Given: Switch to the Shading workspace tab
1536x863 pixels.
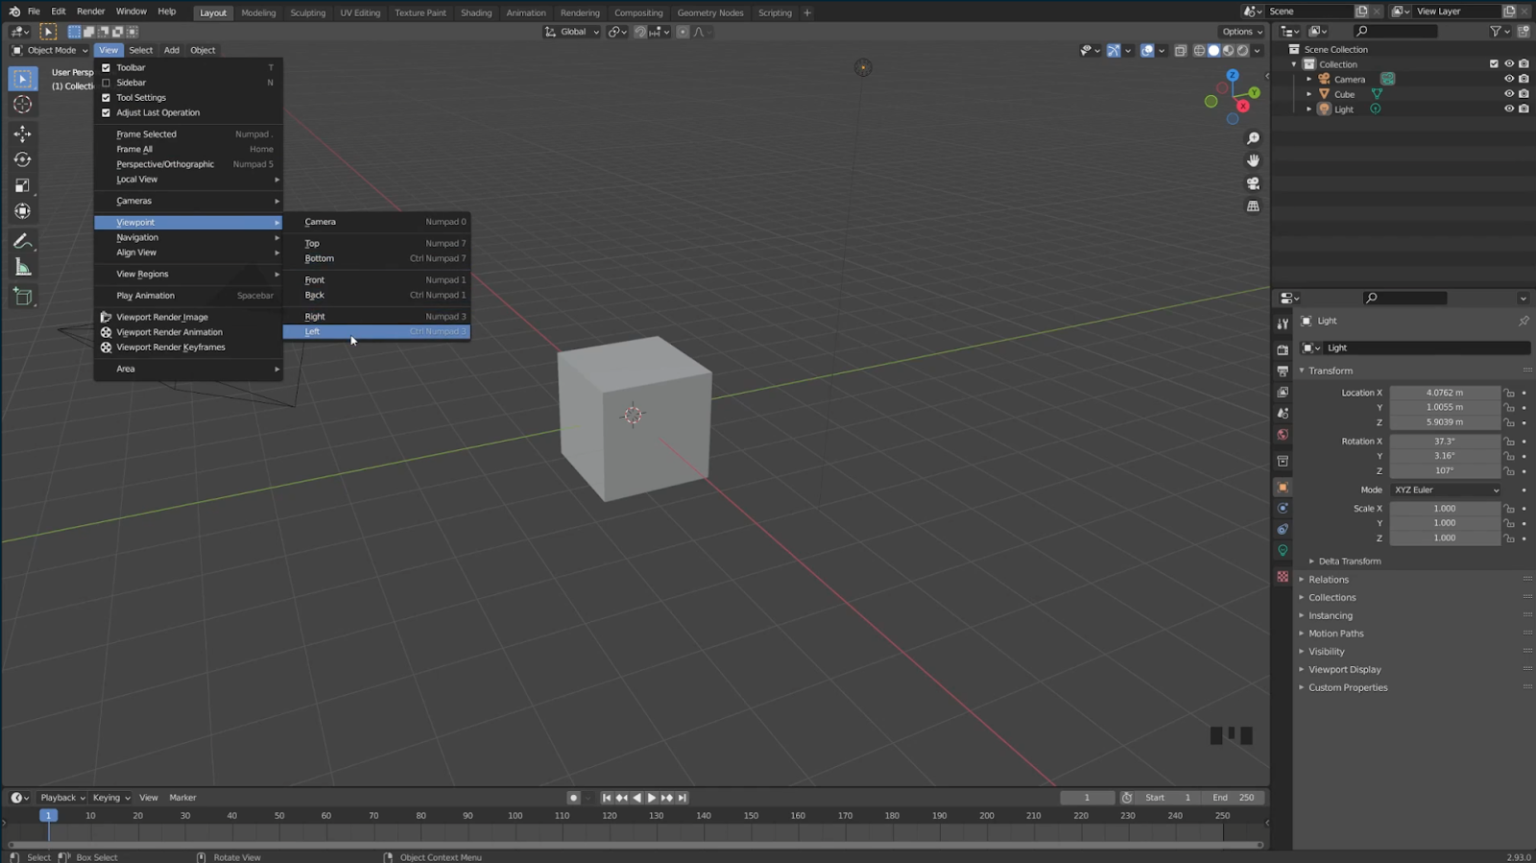Looking at the screenshot, I should pyautogui.click(x=476, y=12).
